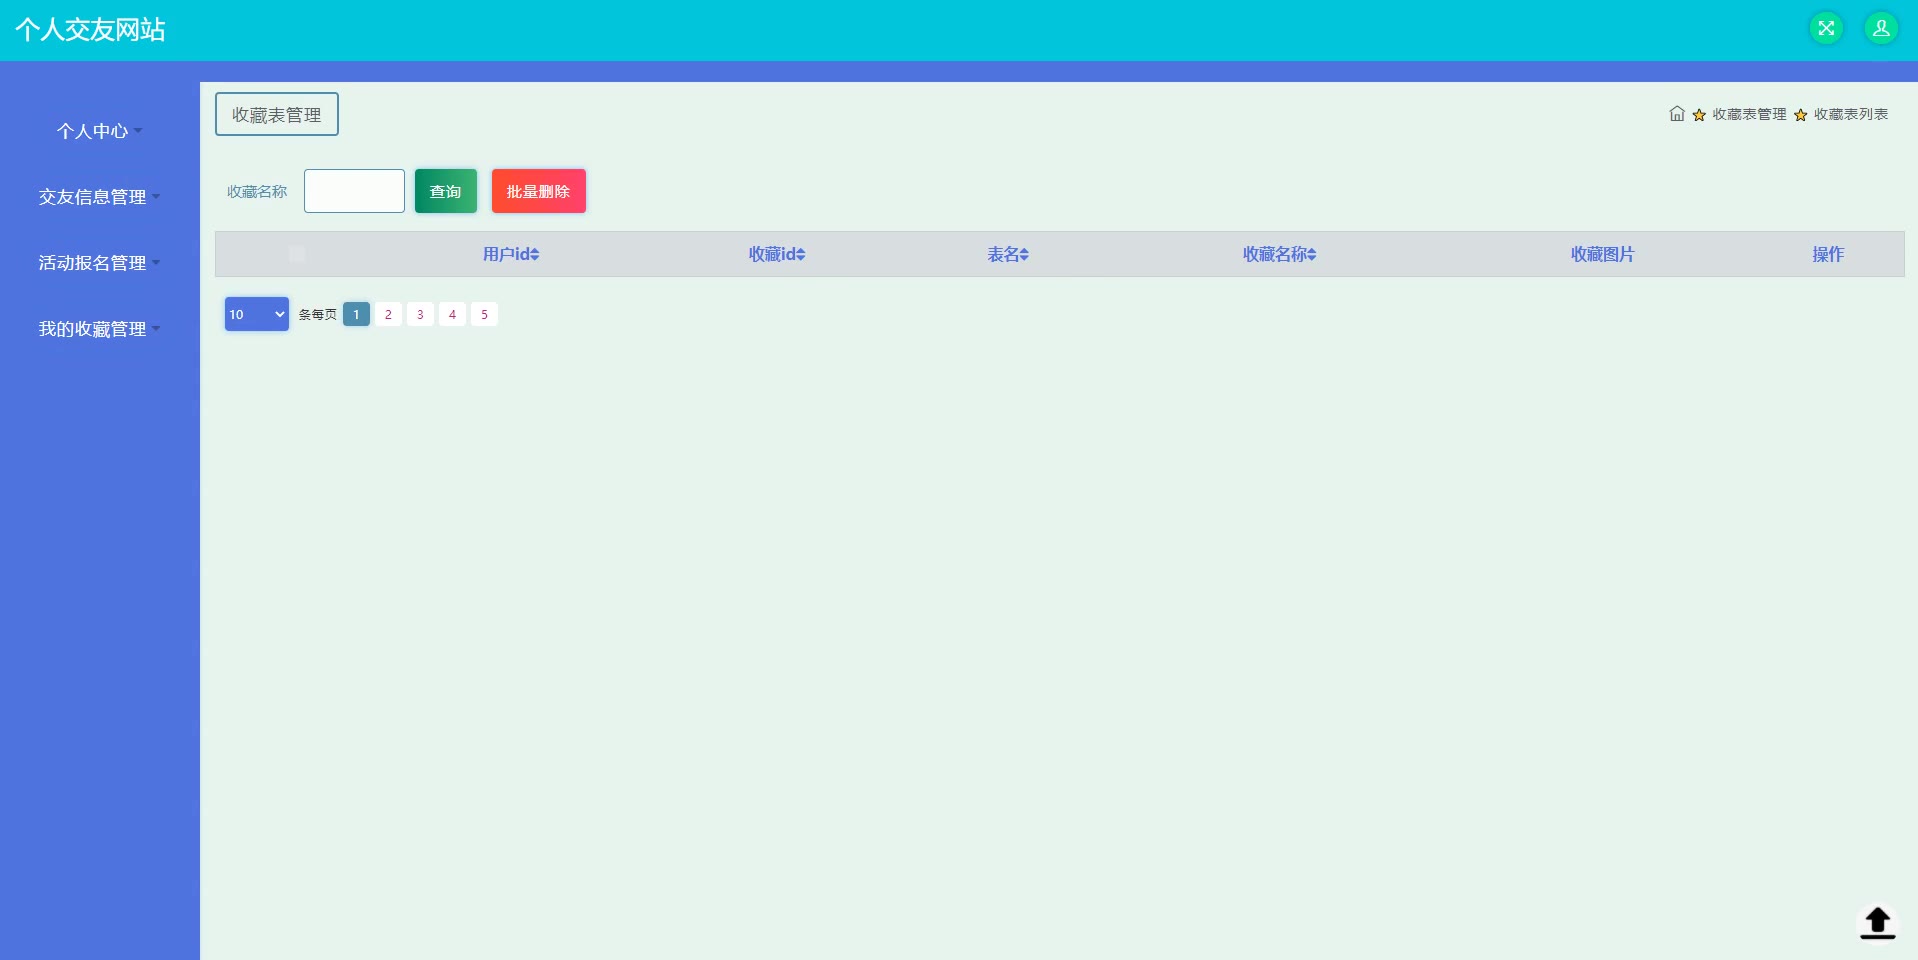Sort table by 收藏id column

(777, 254)
